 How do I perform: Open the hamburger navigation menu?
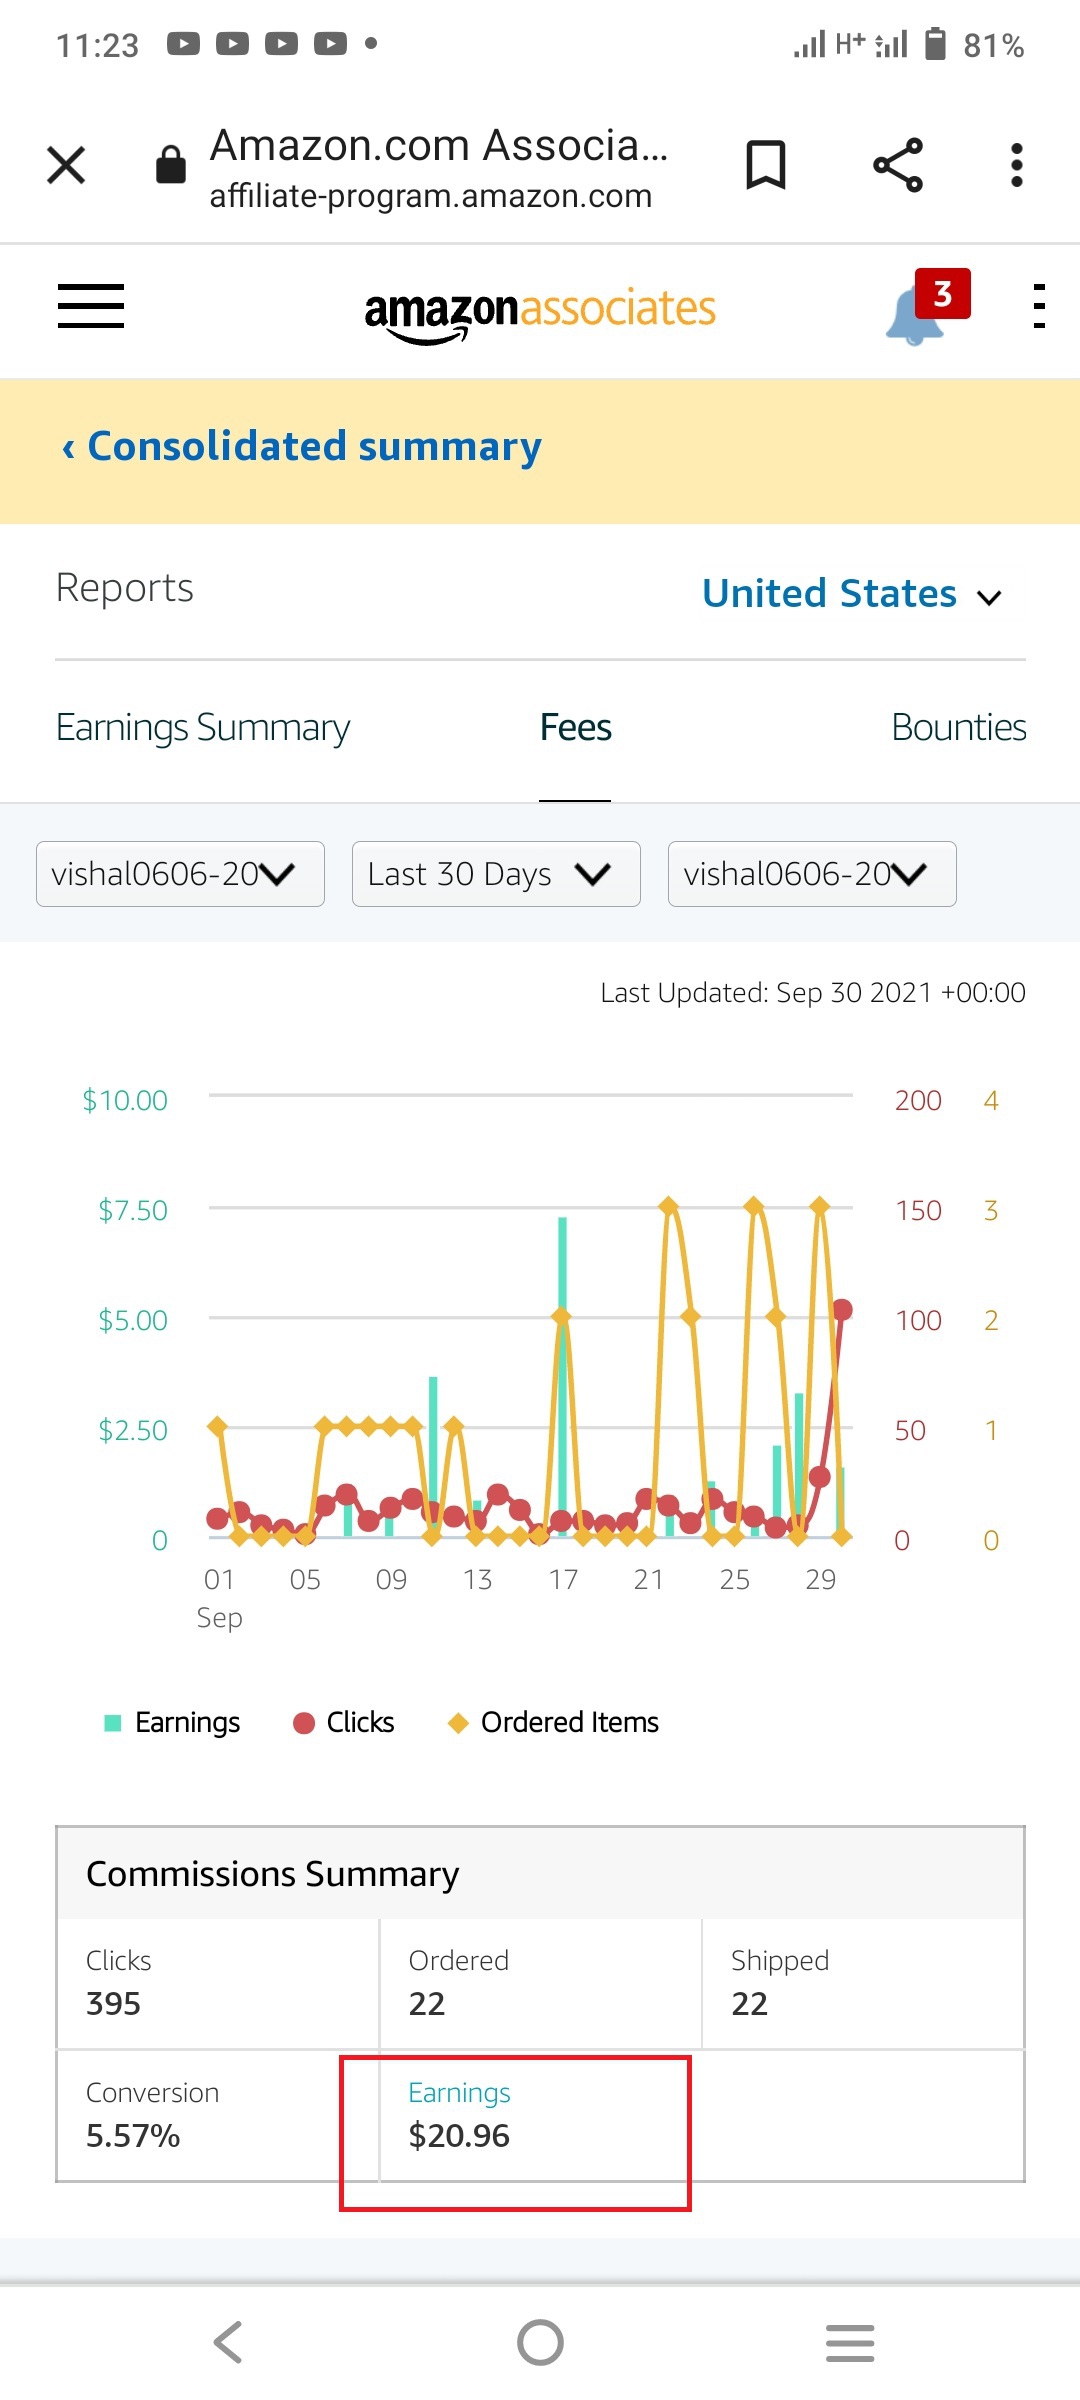[91, 306]
